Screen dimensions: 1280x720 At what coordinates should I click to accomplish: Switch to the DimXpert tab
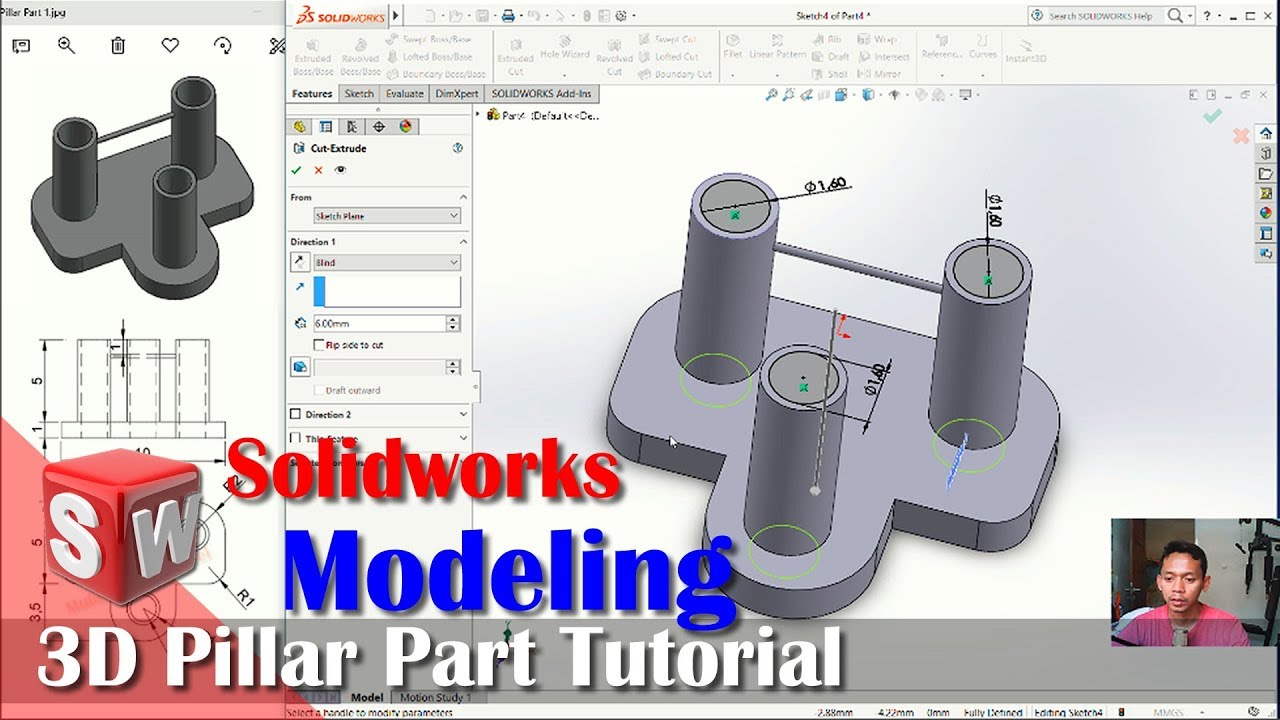click(x=458, y=94)
